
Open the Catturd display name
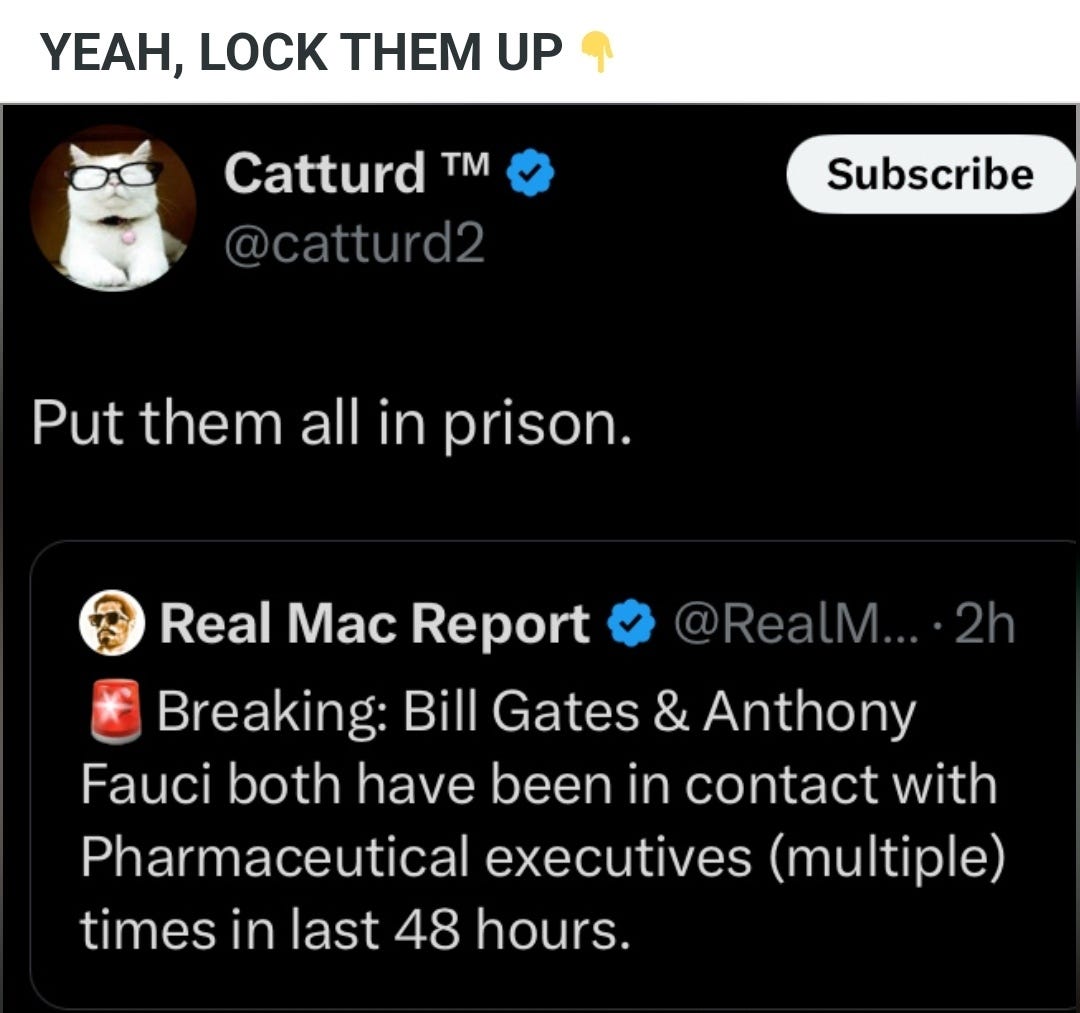(324, 173)
